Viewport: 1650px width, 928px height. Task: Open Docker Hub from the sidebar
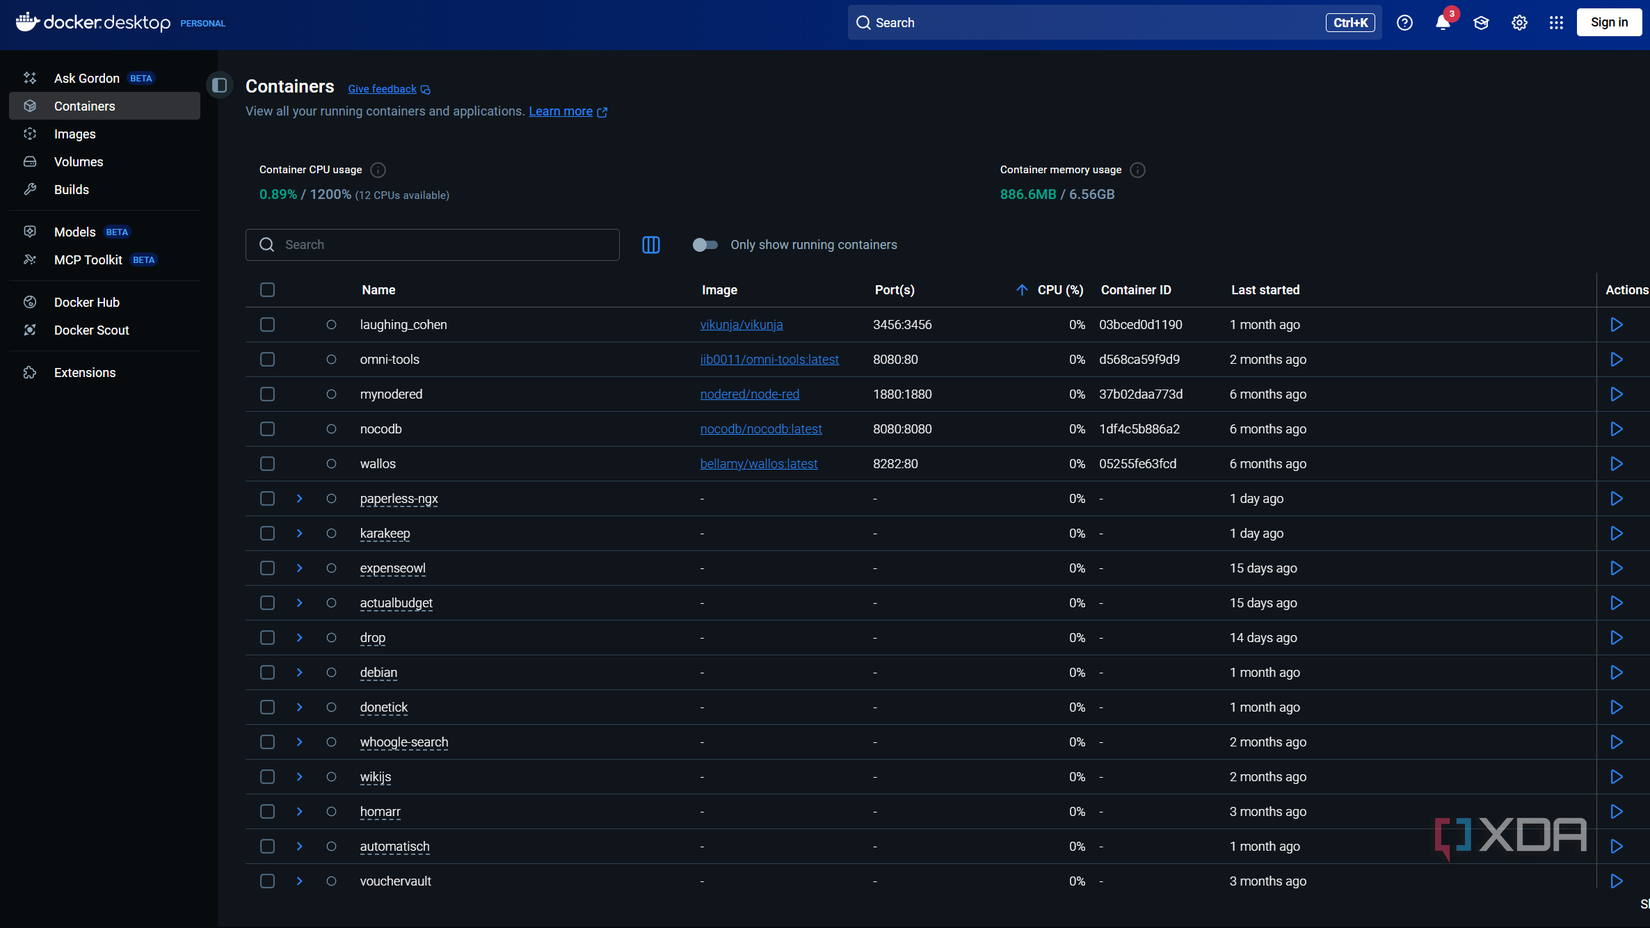86,302
